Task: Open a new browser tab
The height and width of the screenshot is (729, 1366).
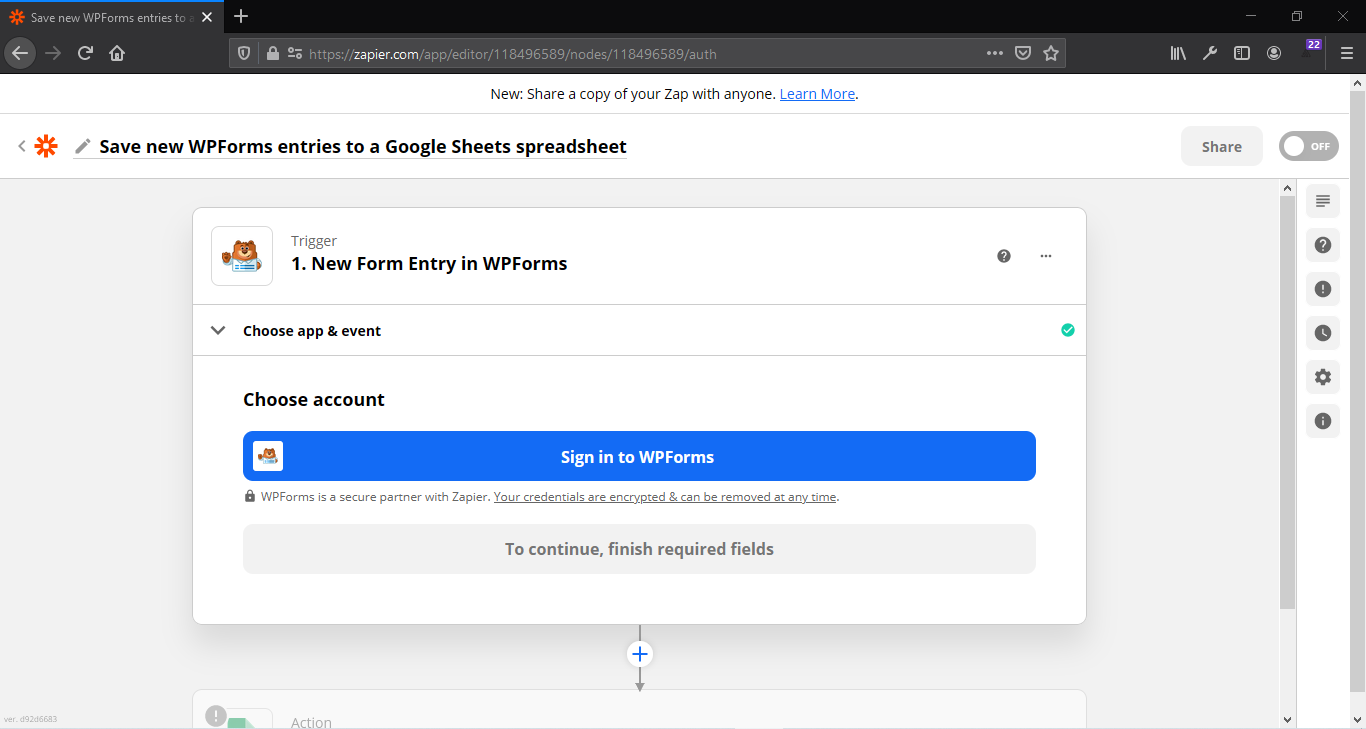Action: point(241,17)
